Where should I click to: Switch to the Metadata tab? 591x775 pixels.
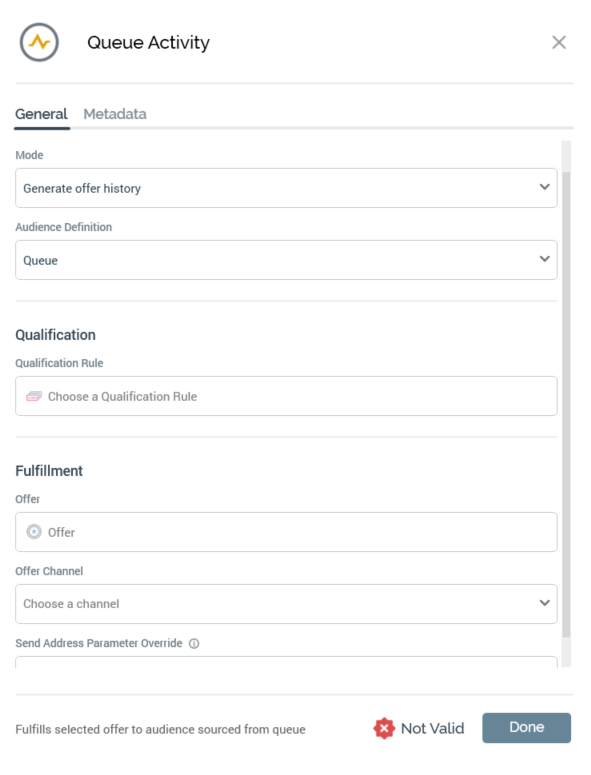click(x=115, y=114)
